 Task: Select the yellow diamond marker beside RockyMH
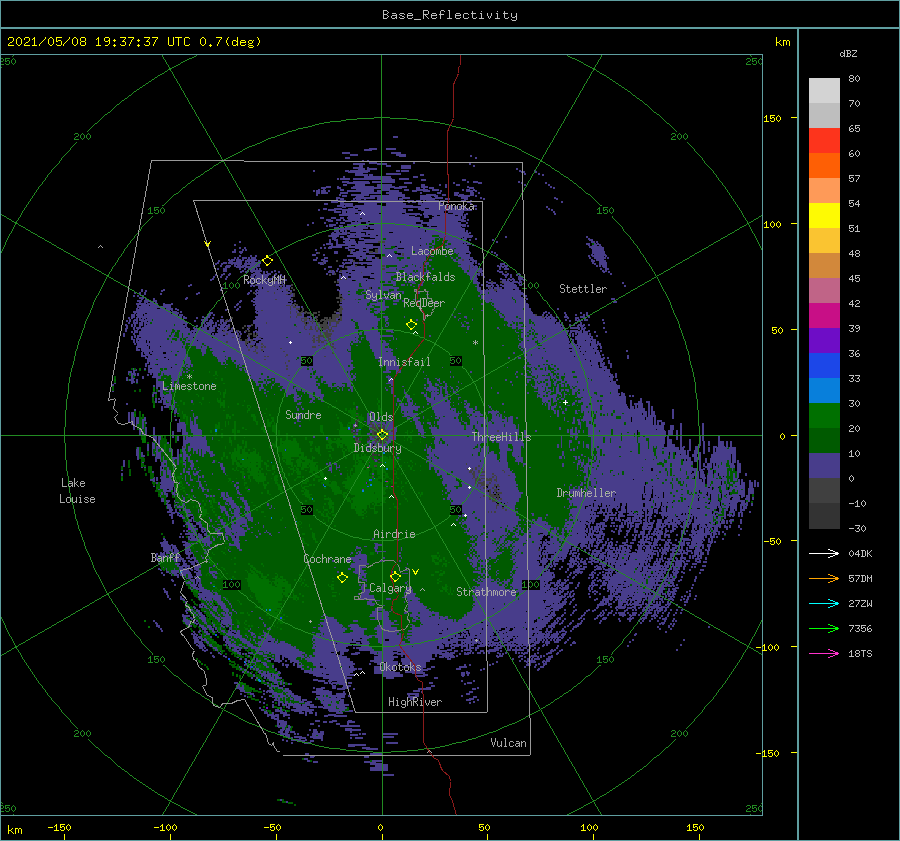[x=267, y=261]
